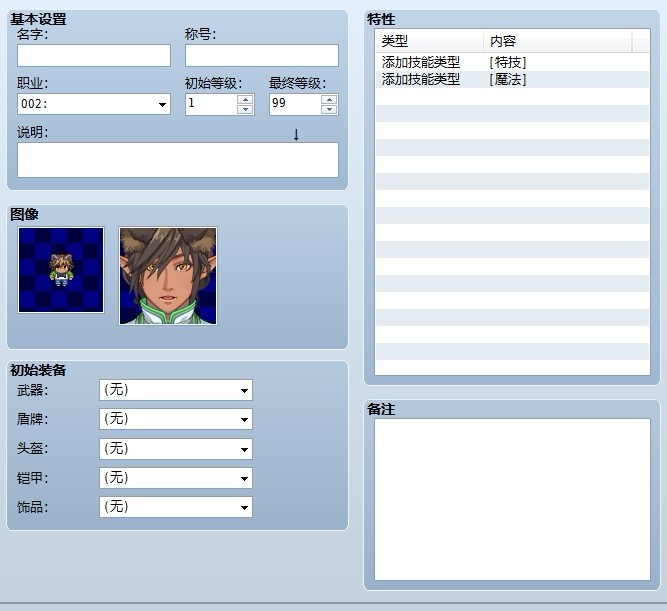Viewport: 667px width, 611px height.
Task: Click the 说明 description text box
Action: [178, 160]
